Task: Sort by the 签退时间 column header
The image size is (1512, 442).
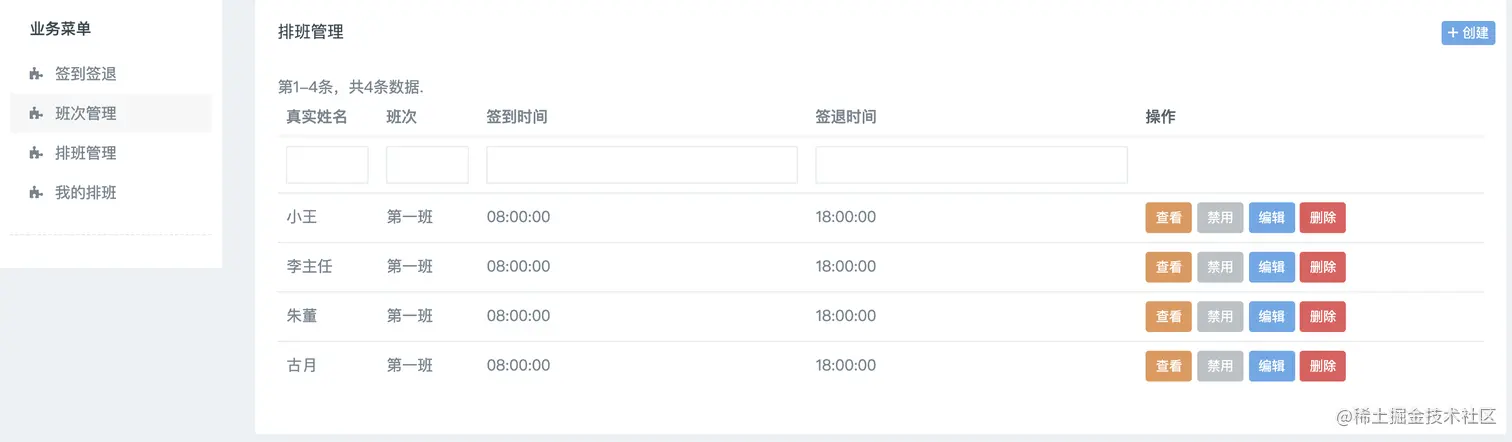Action: tap(846, 117)
